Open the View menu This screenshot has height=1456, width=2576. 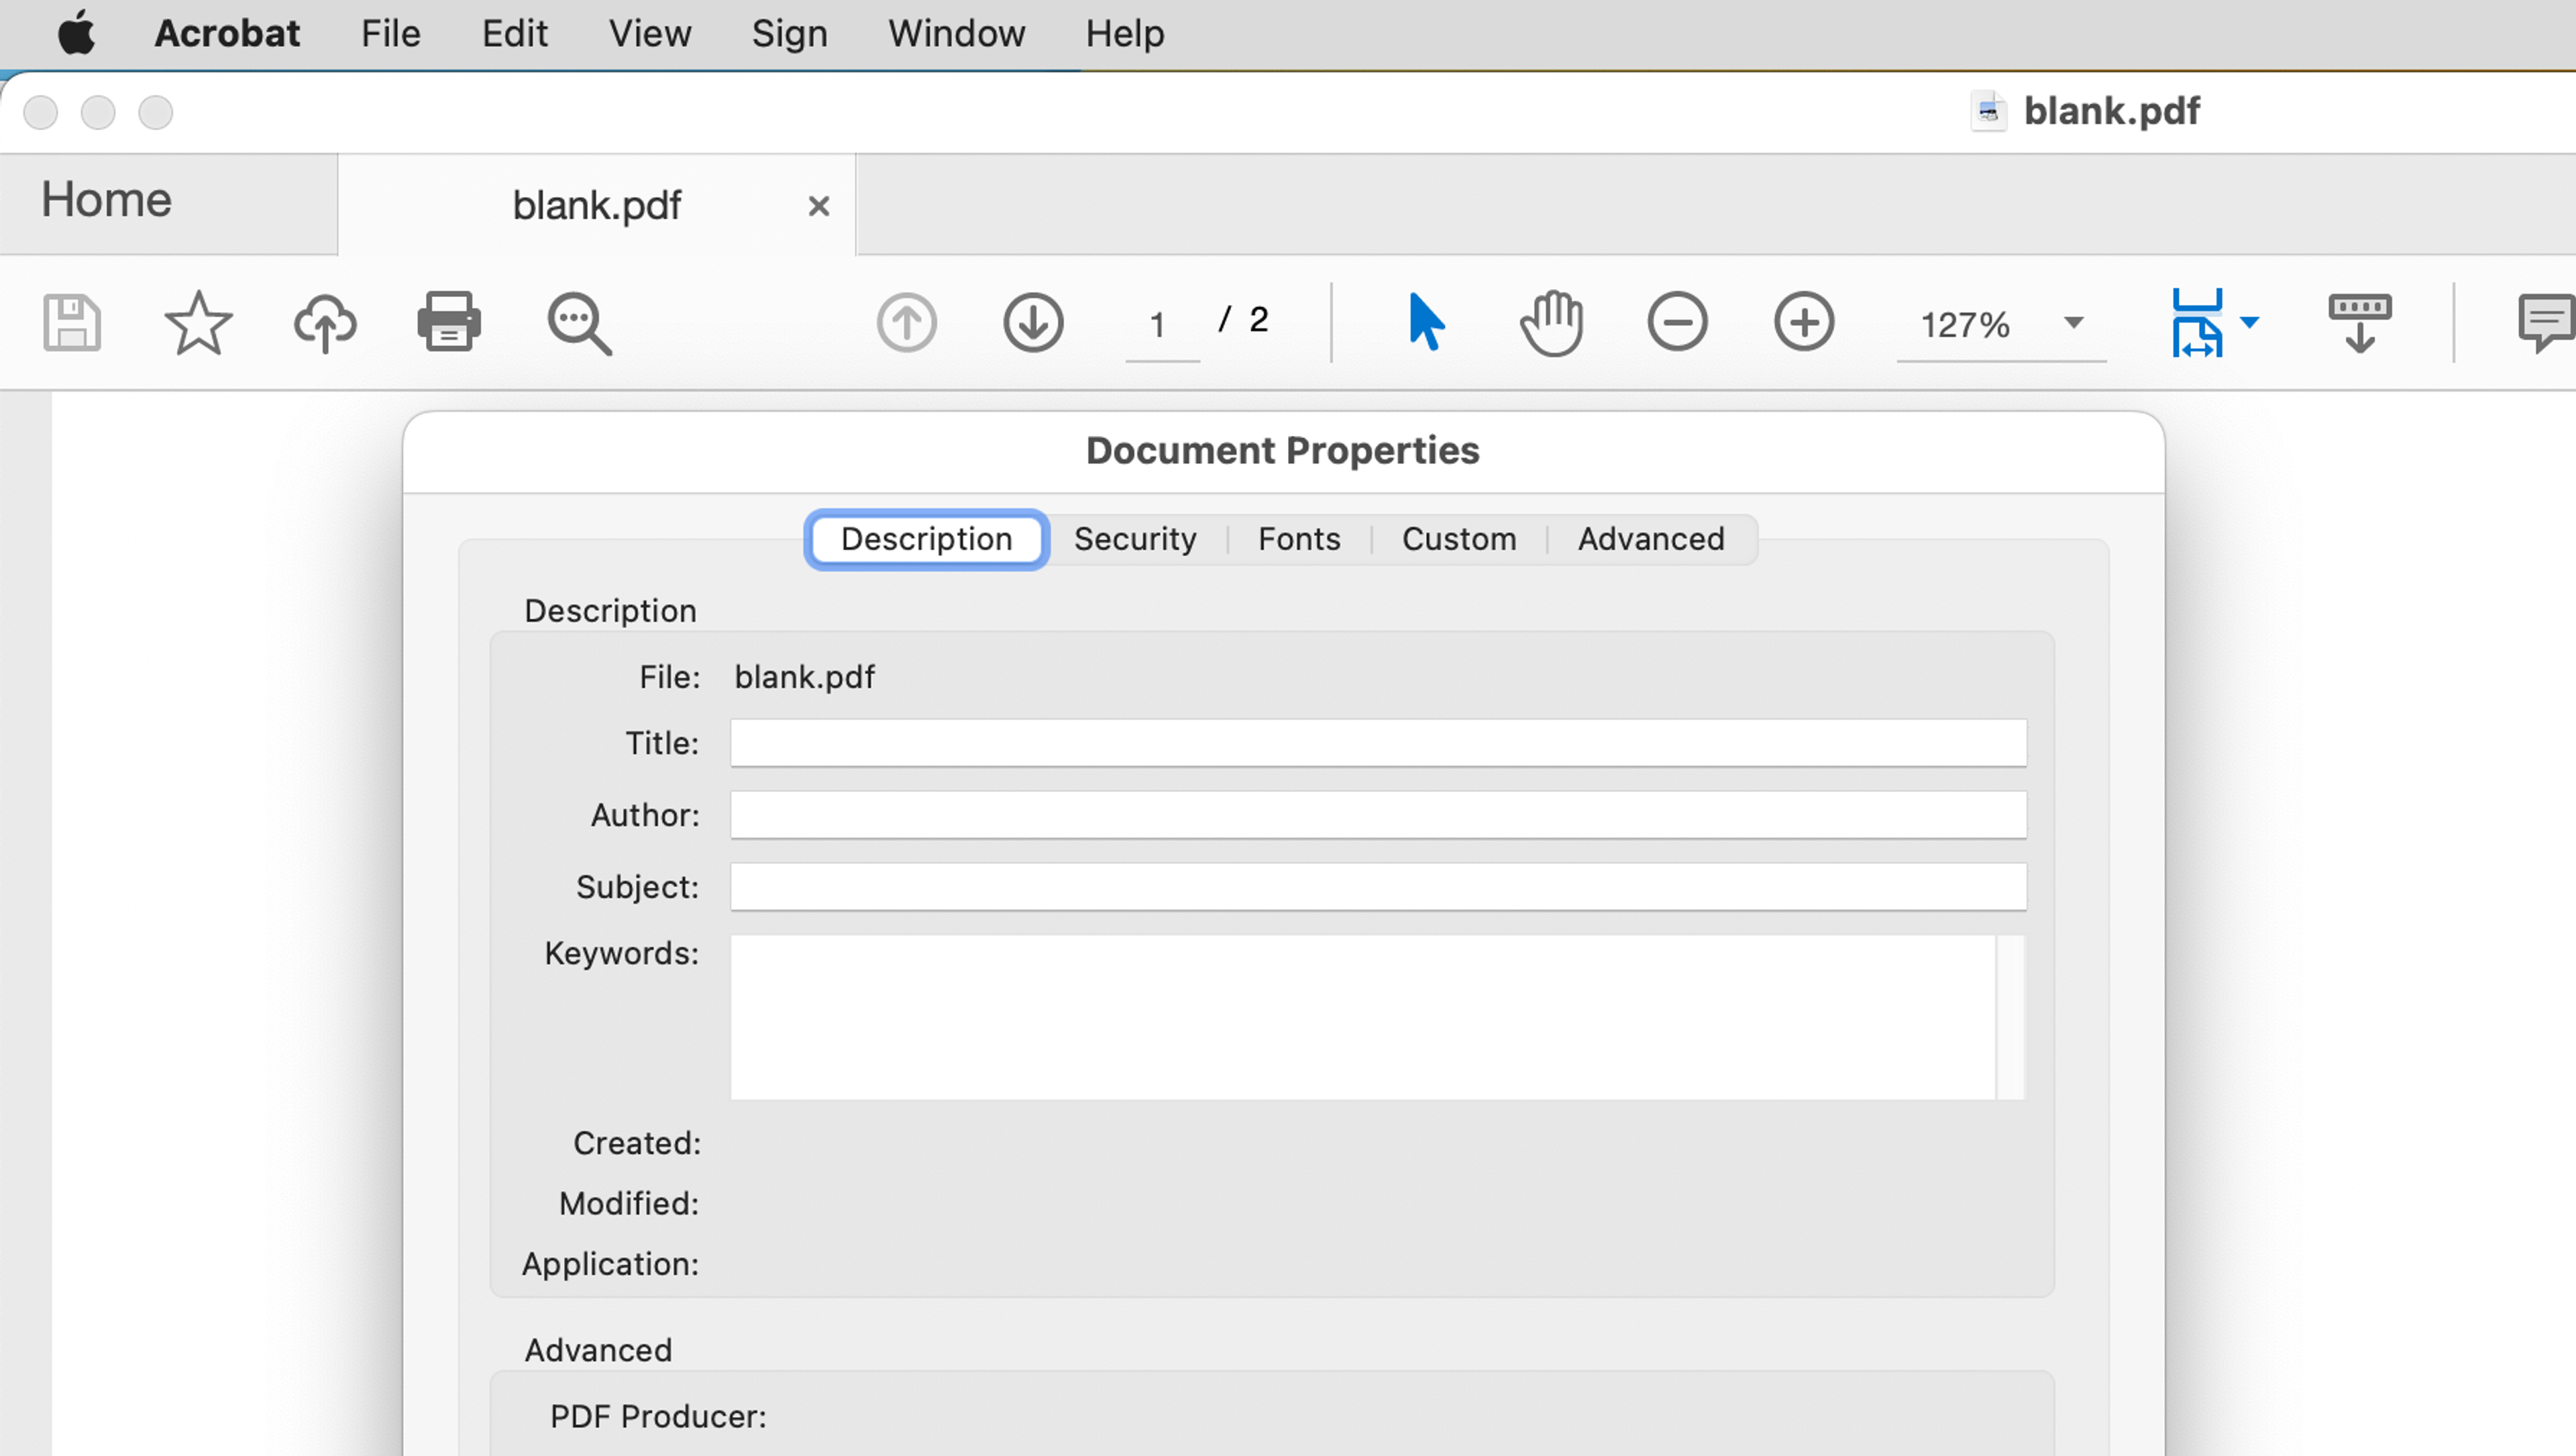tap(650, 34)
